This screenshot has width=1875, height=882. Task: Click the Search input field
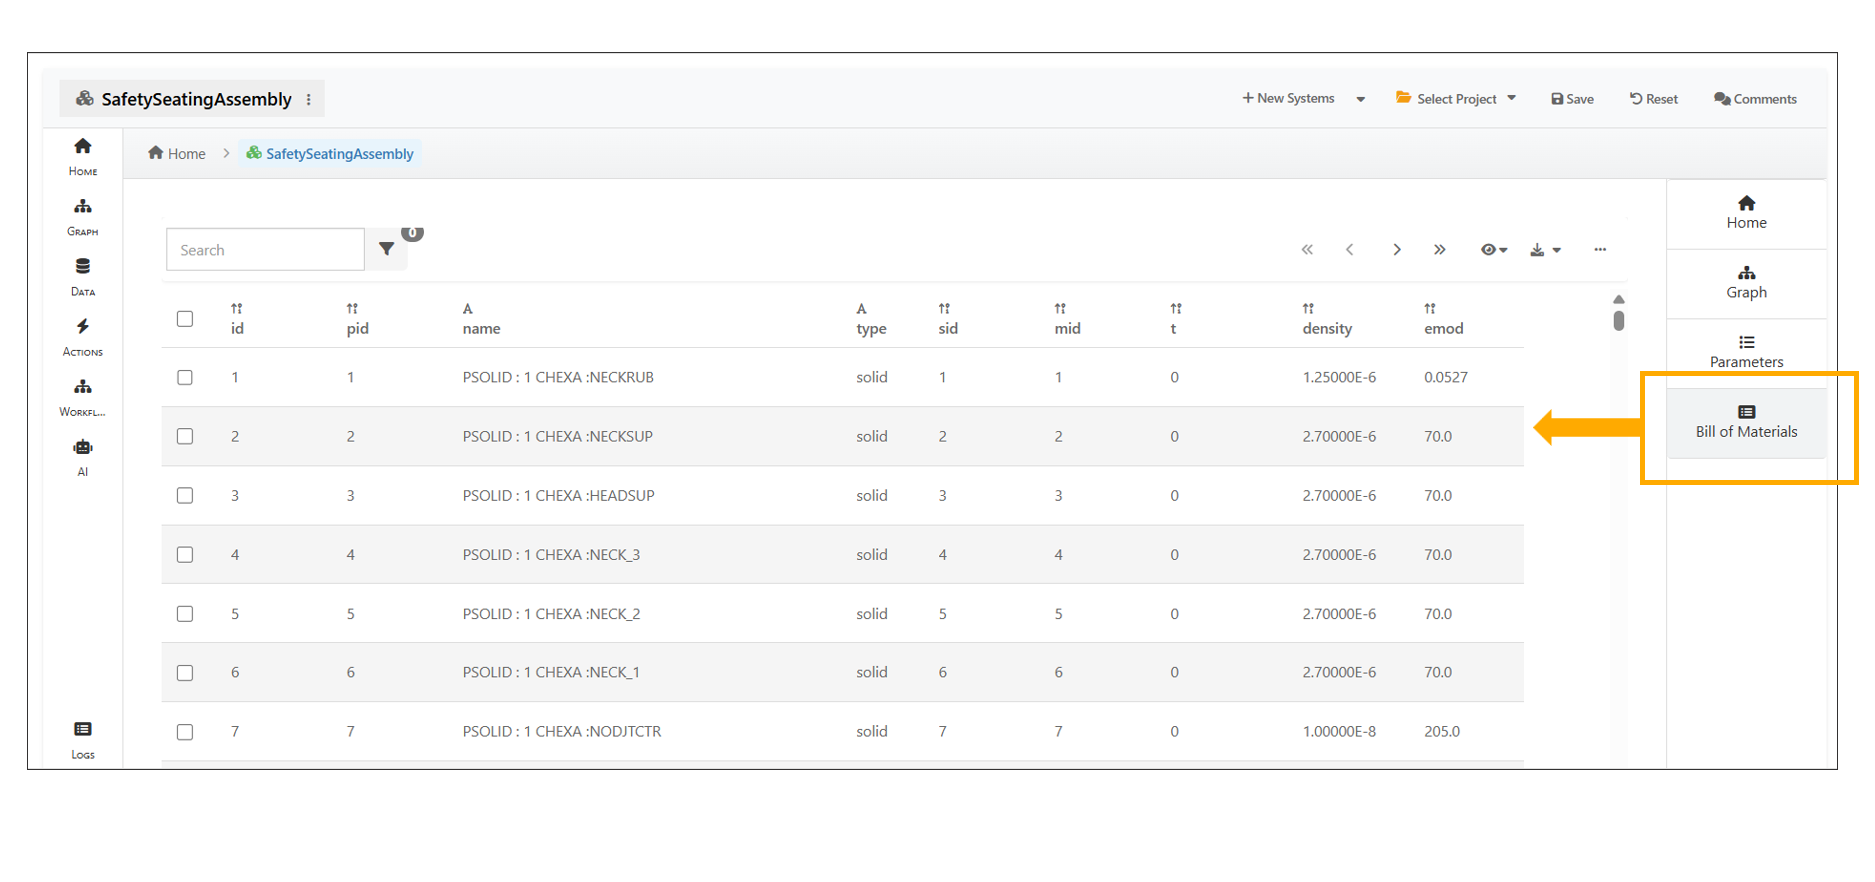(x=265, y=250)
